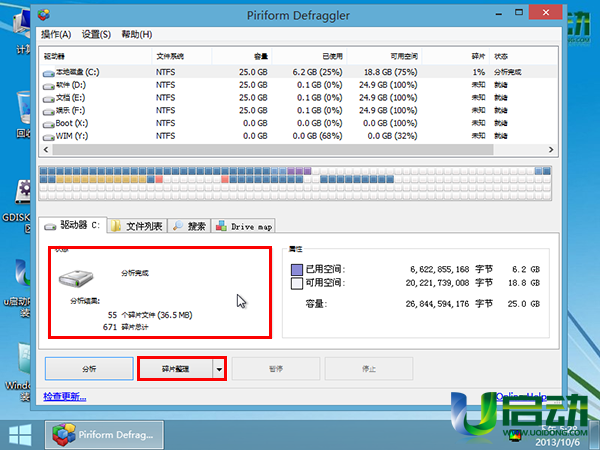
Task: Click the folder icon on 文件列表 tab
Action: click(116, 226)
